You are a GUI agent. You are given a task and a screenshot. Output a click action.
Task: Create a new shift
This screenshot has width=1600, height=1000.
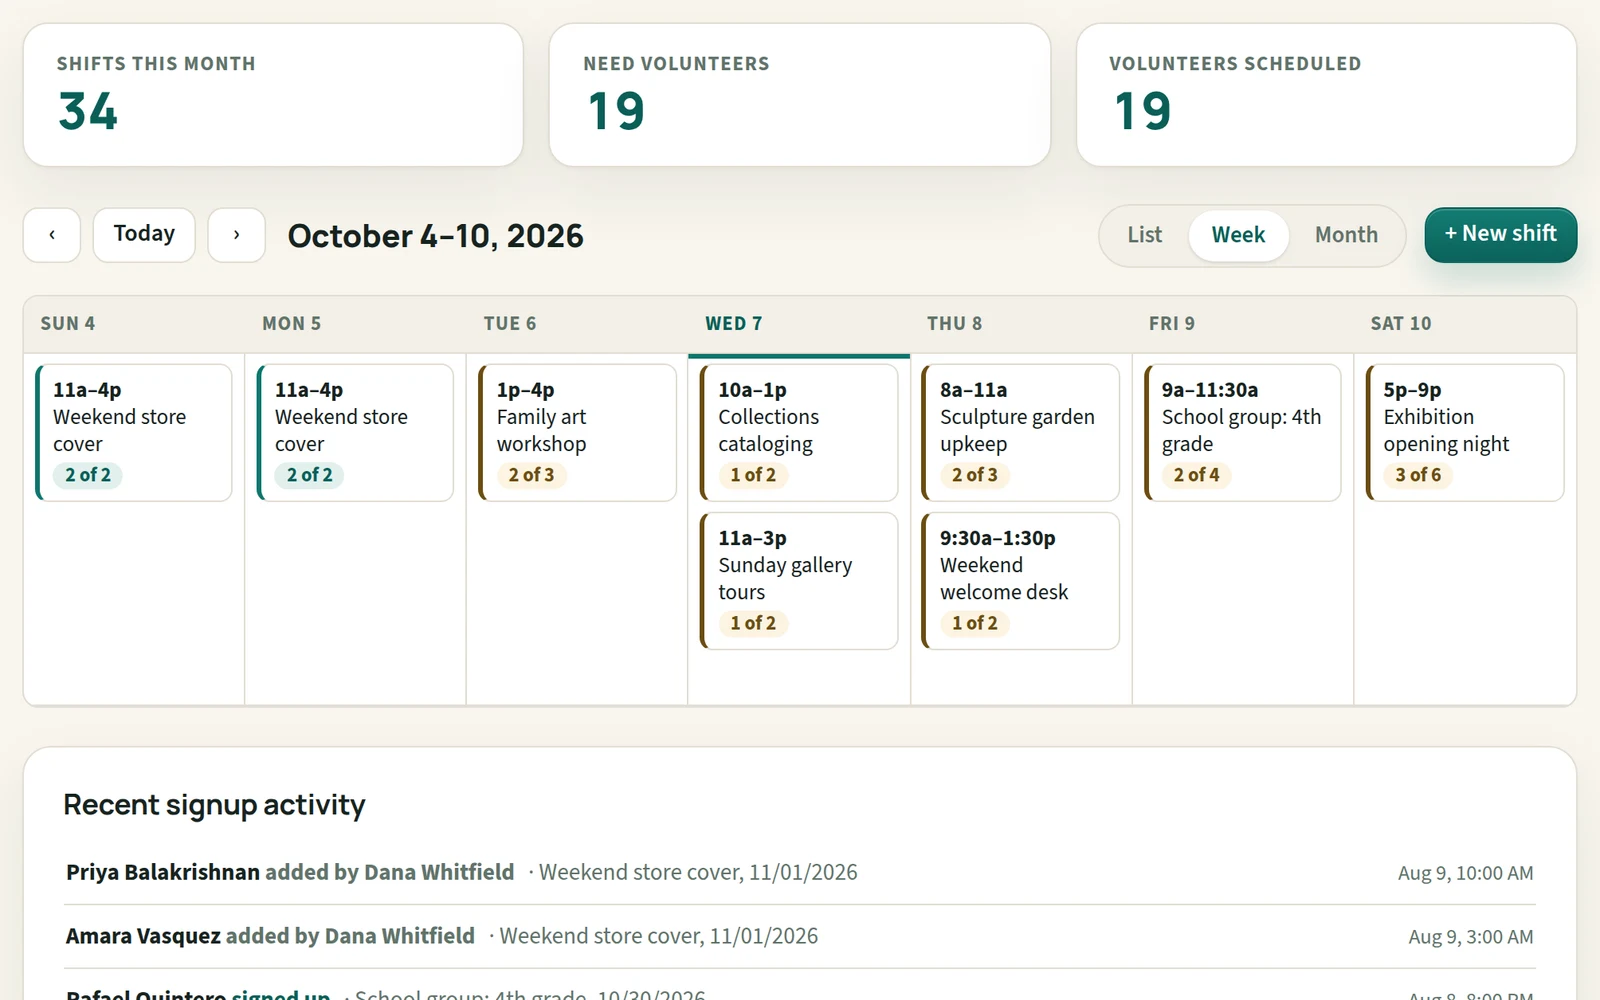[x=1500, y=235]
